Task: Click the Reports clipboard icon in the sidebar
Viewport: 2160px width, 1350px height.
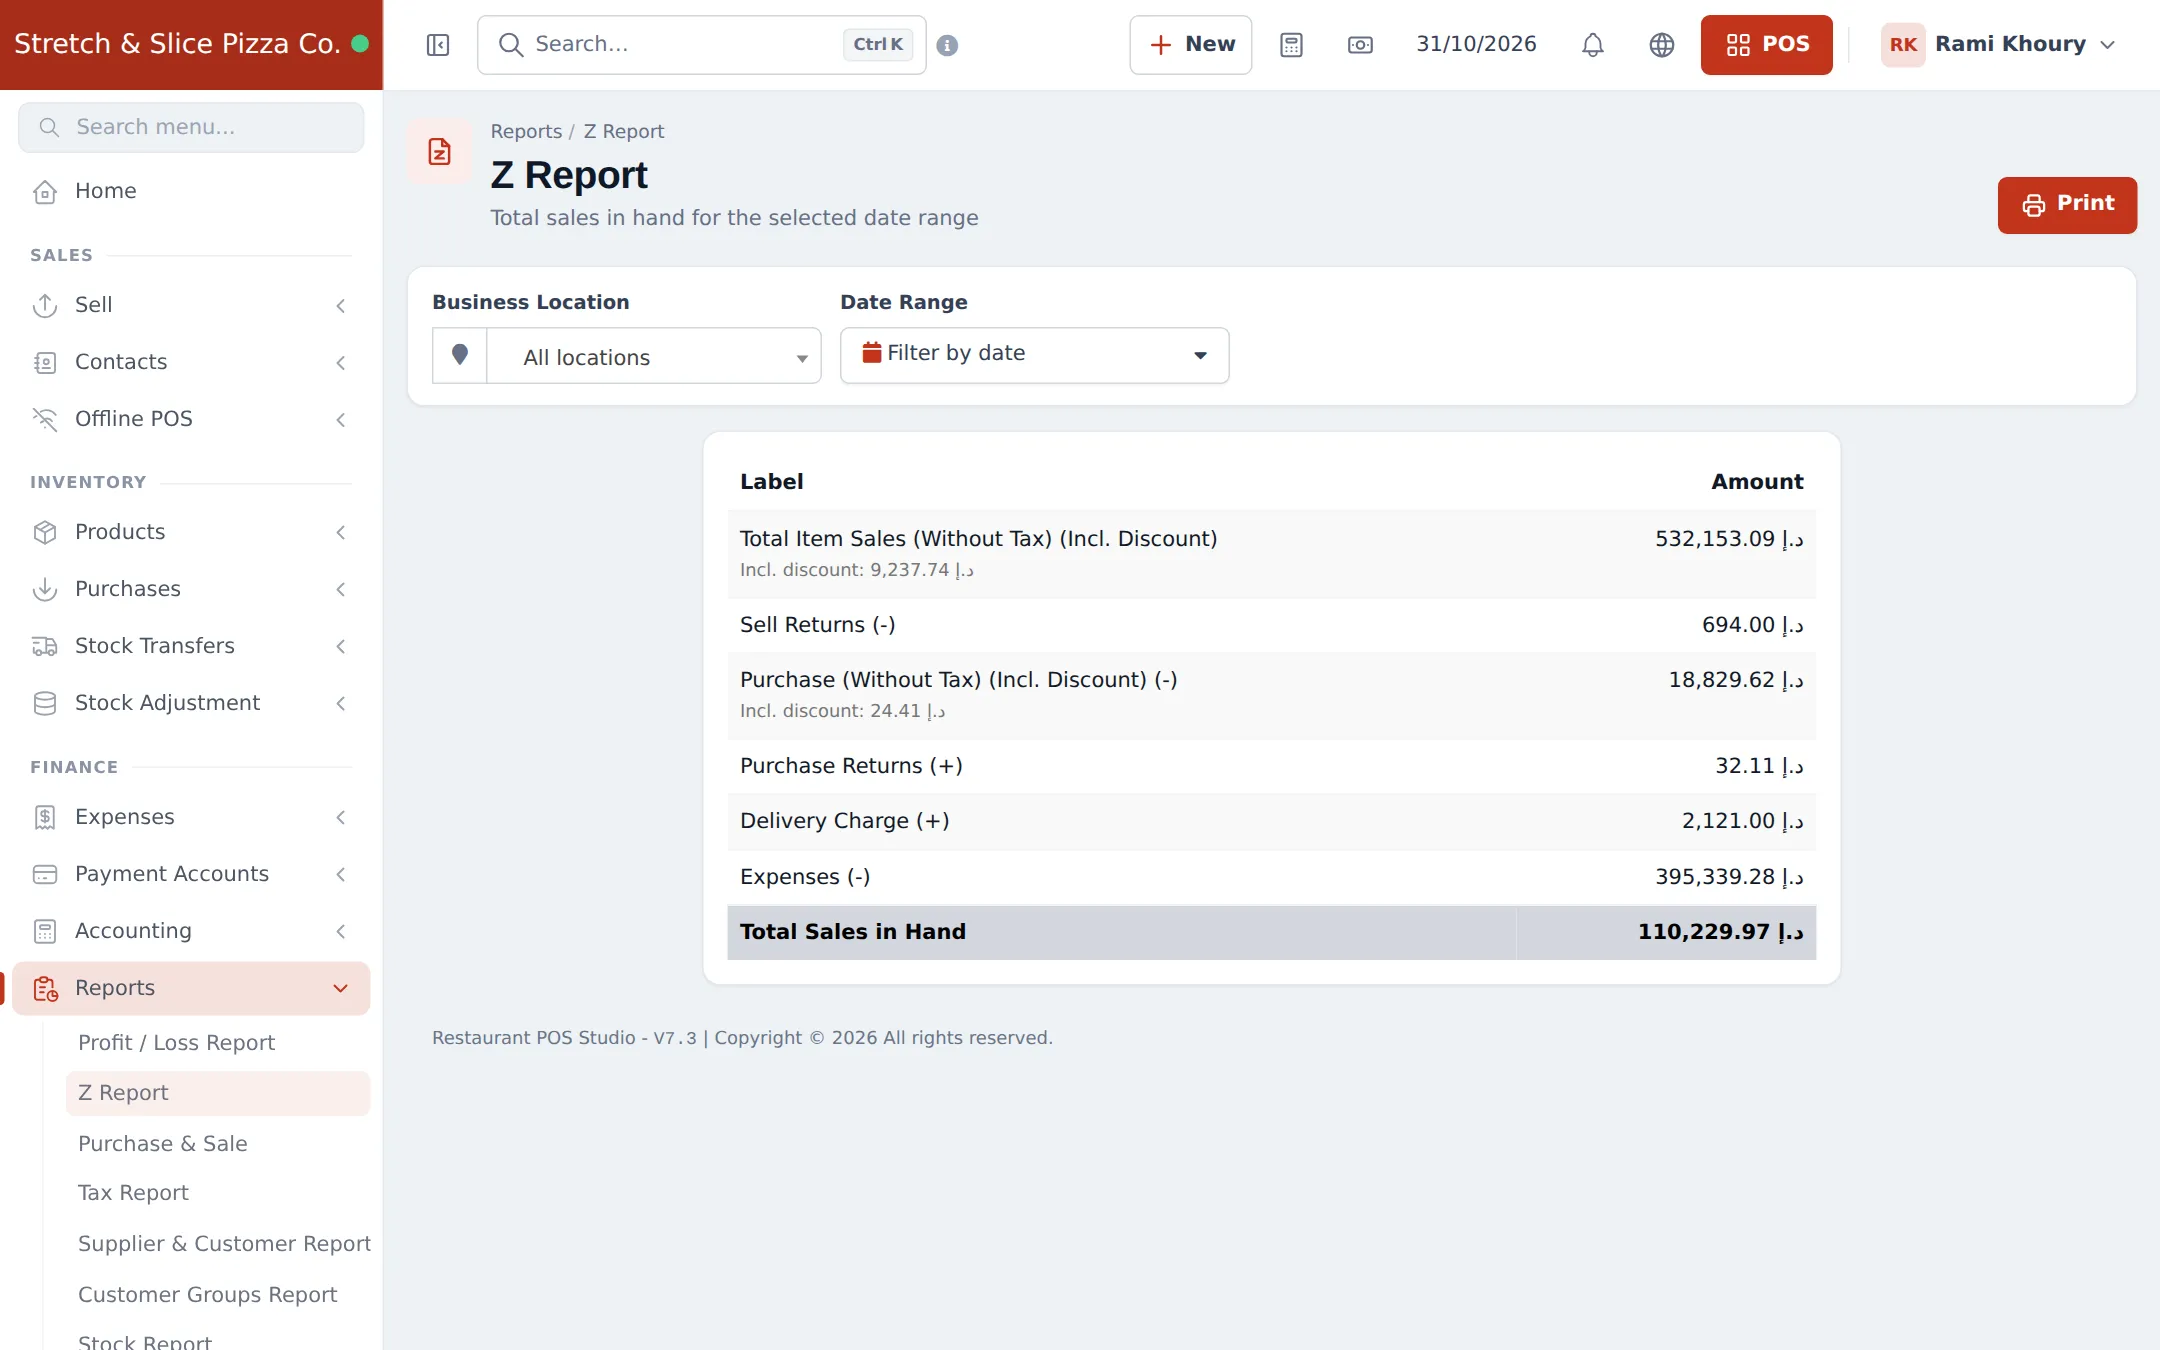Action: pos(45,988)
